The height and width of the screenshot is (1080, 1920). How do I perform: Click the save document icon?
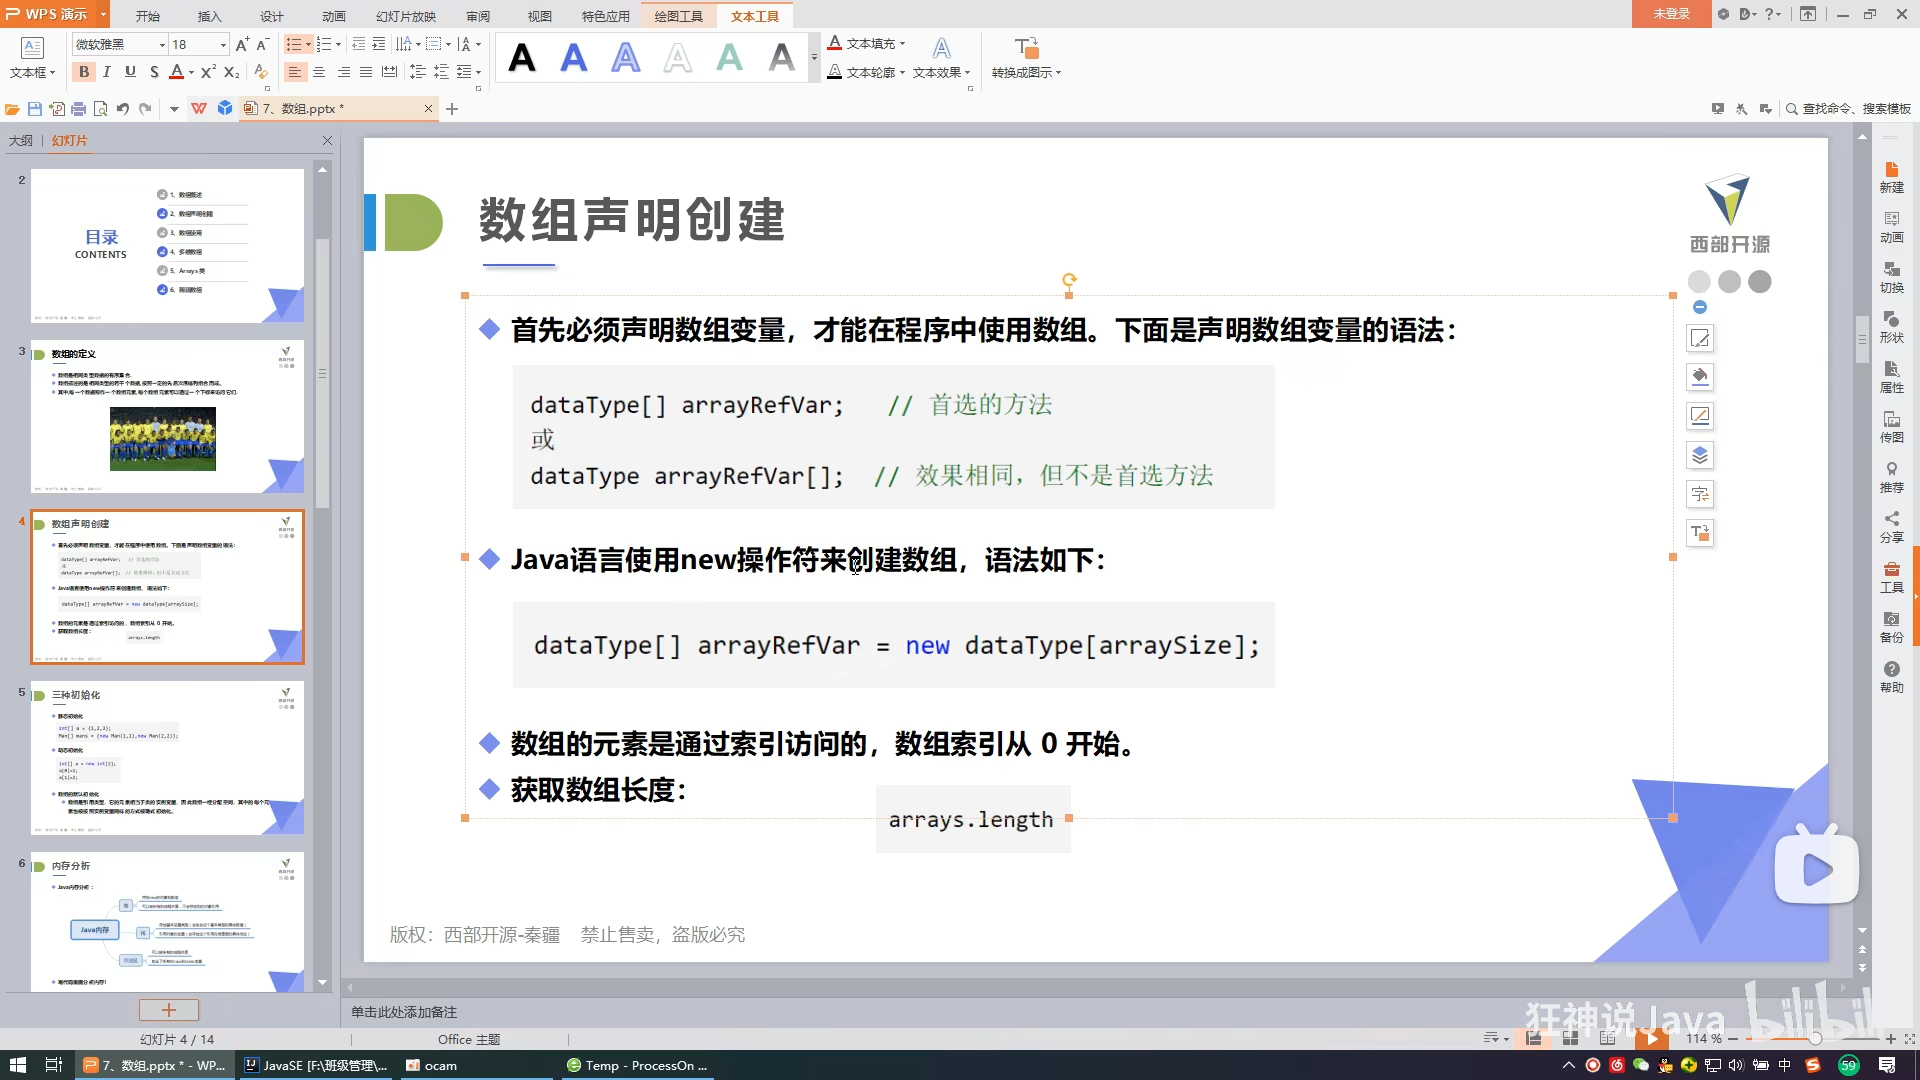pos(35,109)
